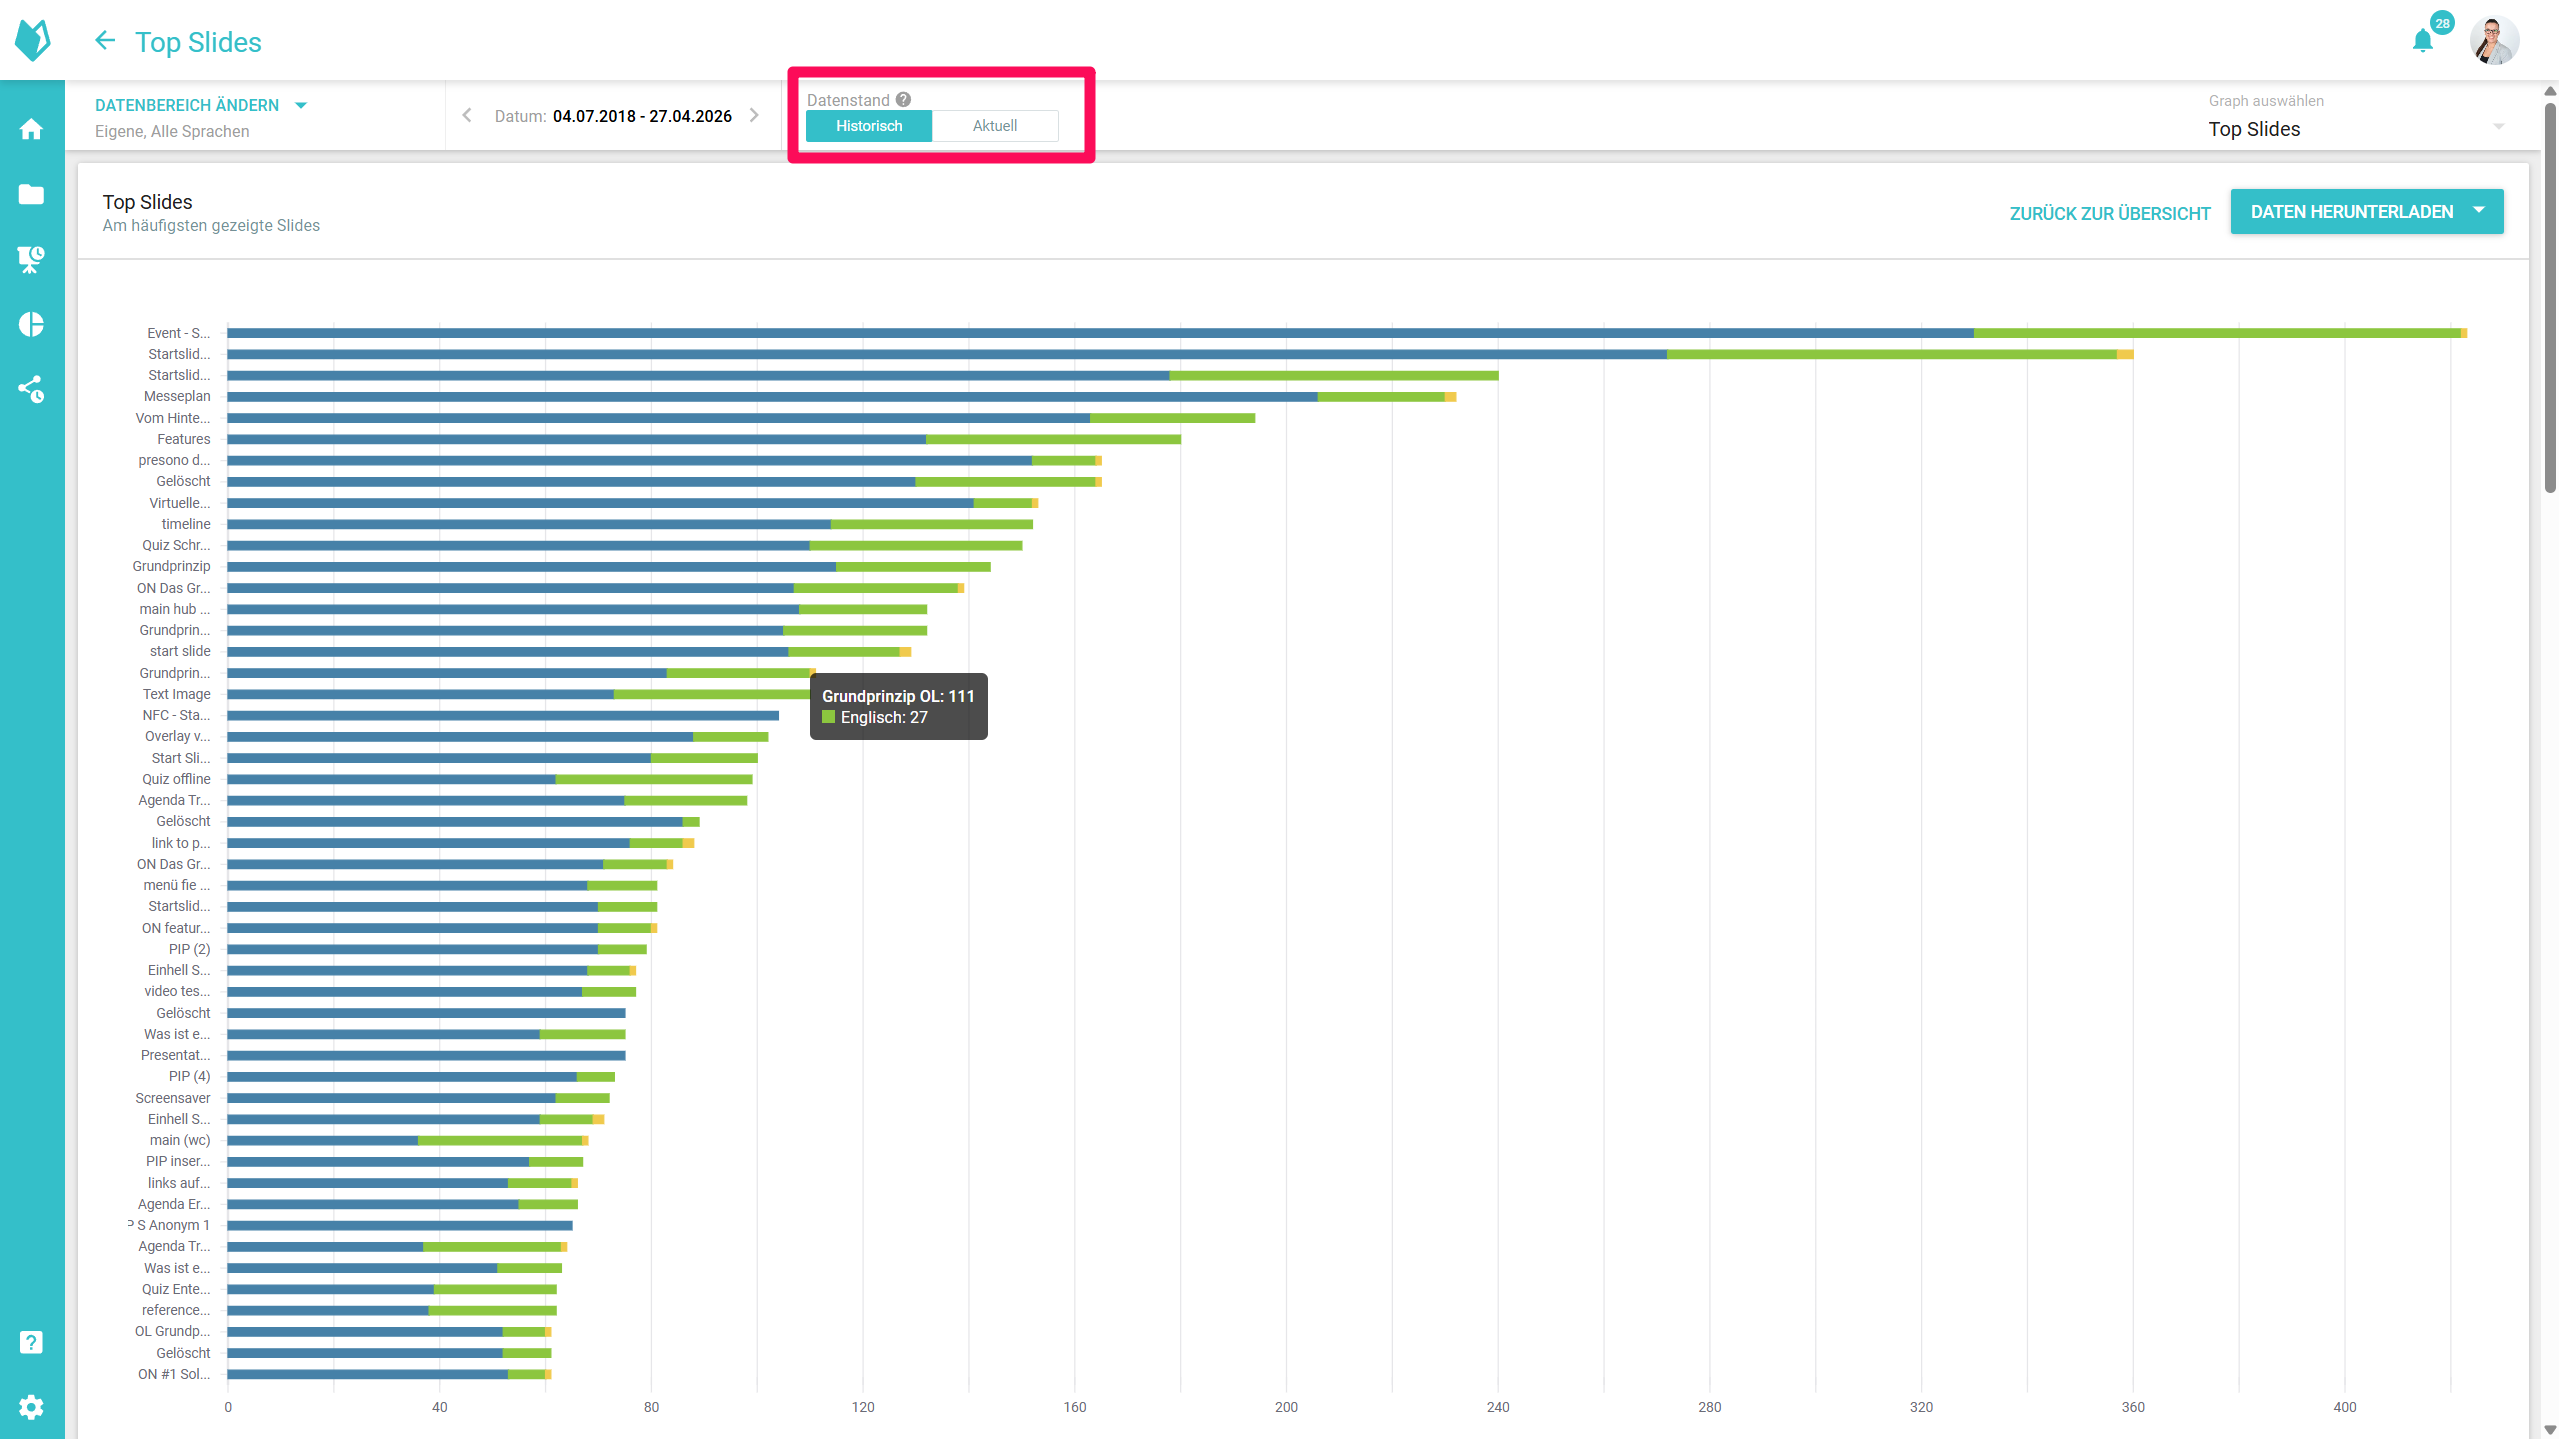This screenshot has width=2559, height=1439.
Task: Click the green Englisch segment of Event bar
Action: 2215,333
